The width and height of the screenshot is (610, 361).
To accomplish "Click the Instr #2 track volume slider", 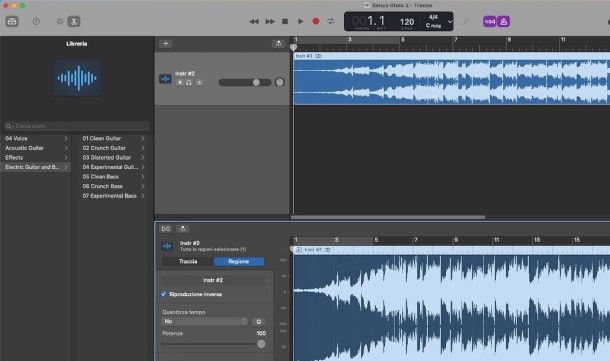I will point(245,82).
